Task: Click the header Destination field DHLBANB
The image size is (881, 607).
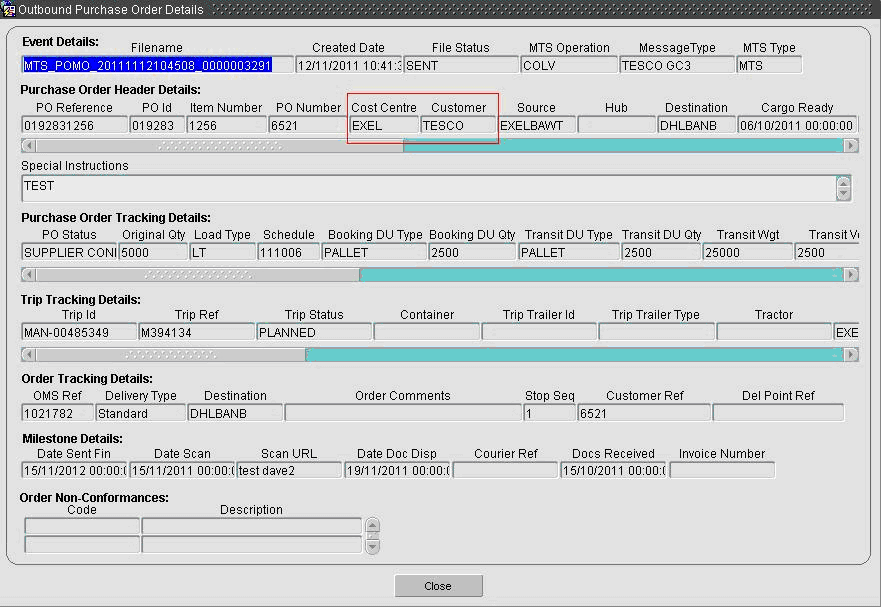Action: (x=696, y=125)
